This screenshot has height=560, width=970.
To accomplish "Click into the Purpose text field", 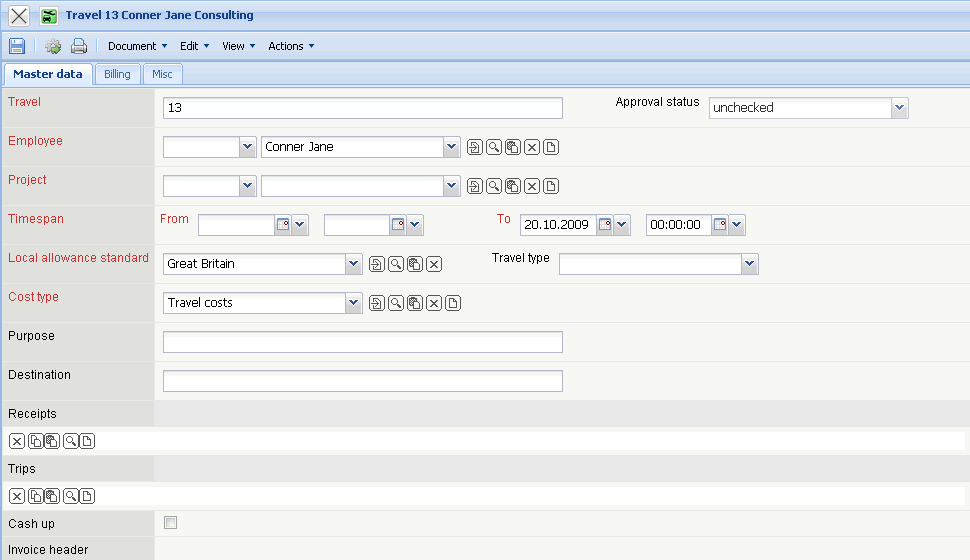I will point(362,342).
